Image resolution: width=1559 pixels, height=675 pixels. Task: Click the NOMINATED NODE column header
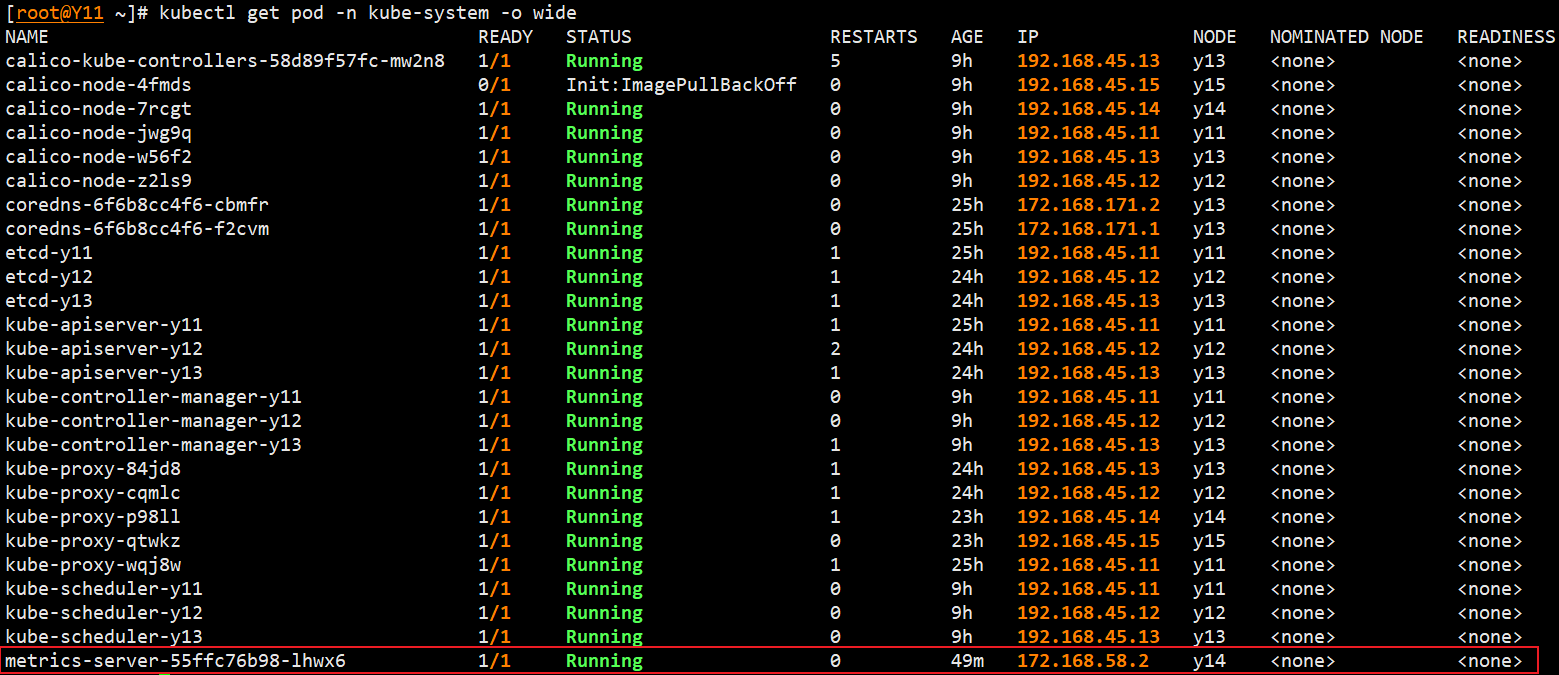coord(1346,37)
